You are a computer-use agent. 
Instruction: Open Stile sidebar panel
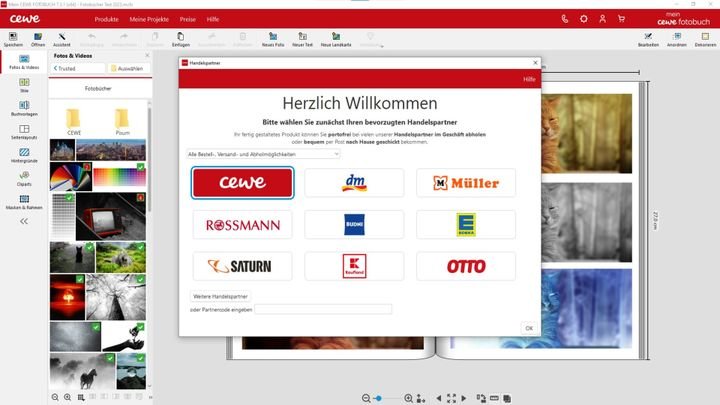tap(24, 85)
